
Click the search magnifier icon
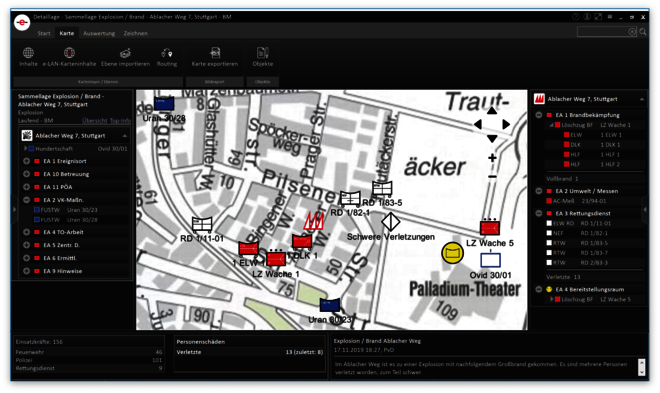pyautogui.click(x=643, y=32)
